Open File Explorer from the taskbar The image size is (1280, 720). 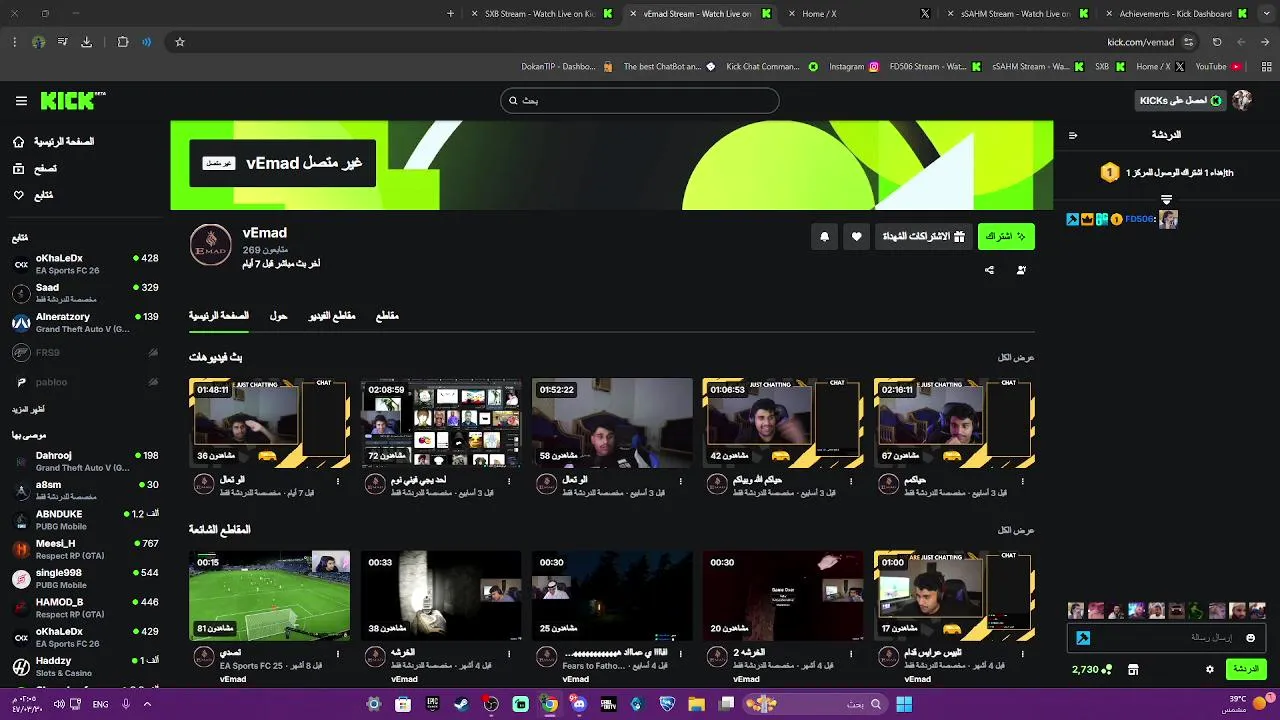coord(696,704)
